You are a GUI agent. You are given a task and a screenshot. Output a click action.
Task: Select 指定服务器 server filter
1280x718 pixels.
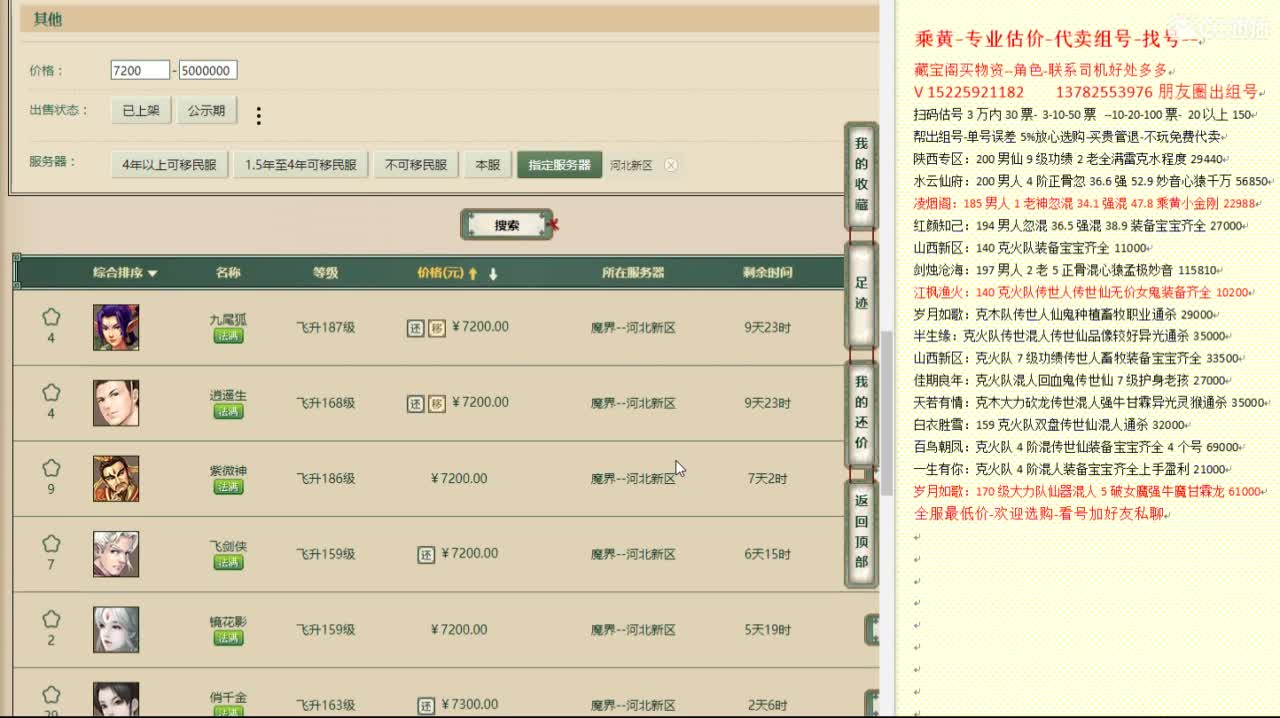coord(560,165)
